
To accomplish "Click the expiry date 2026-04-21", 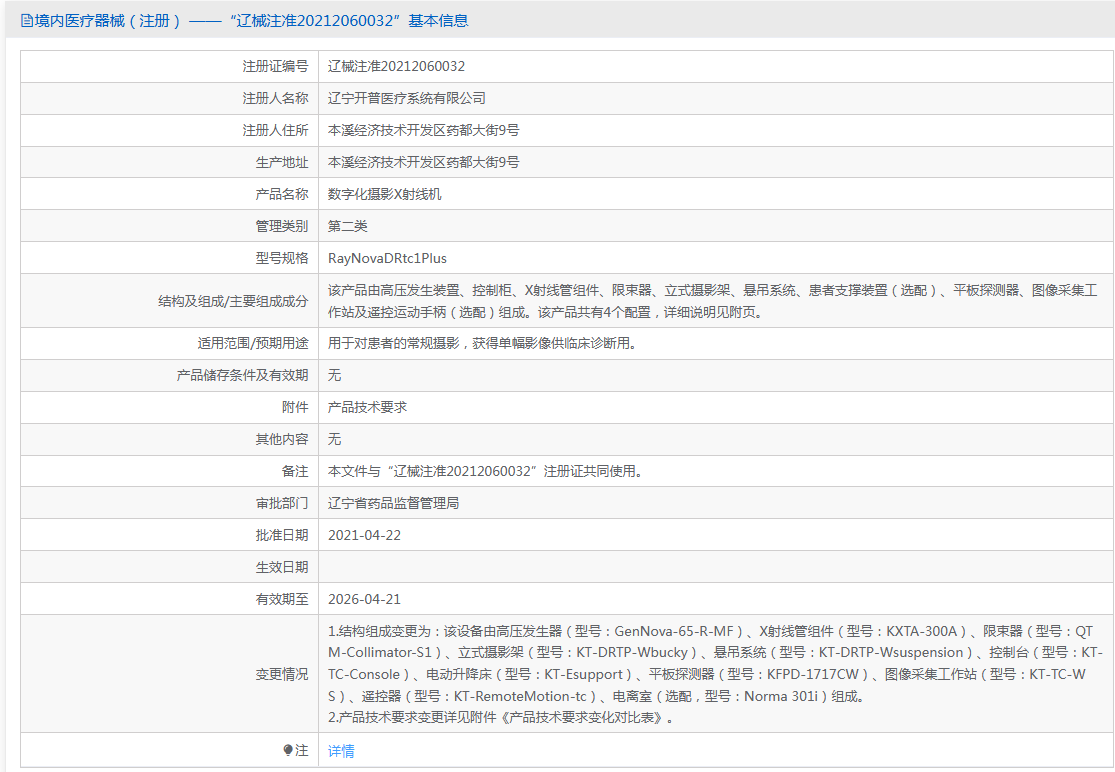I will 364,599.
